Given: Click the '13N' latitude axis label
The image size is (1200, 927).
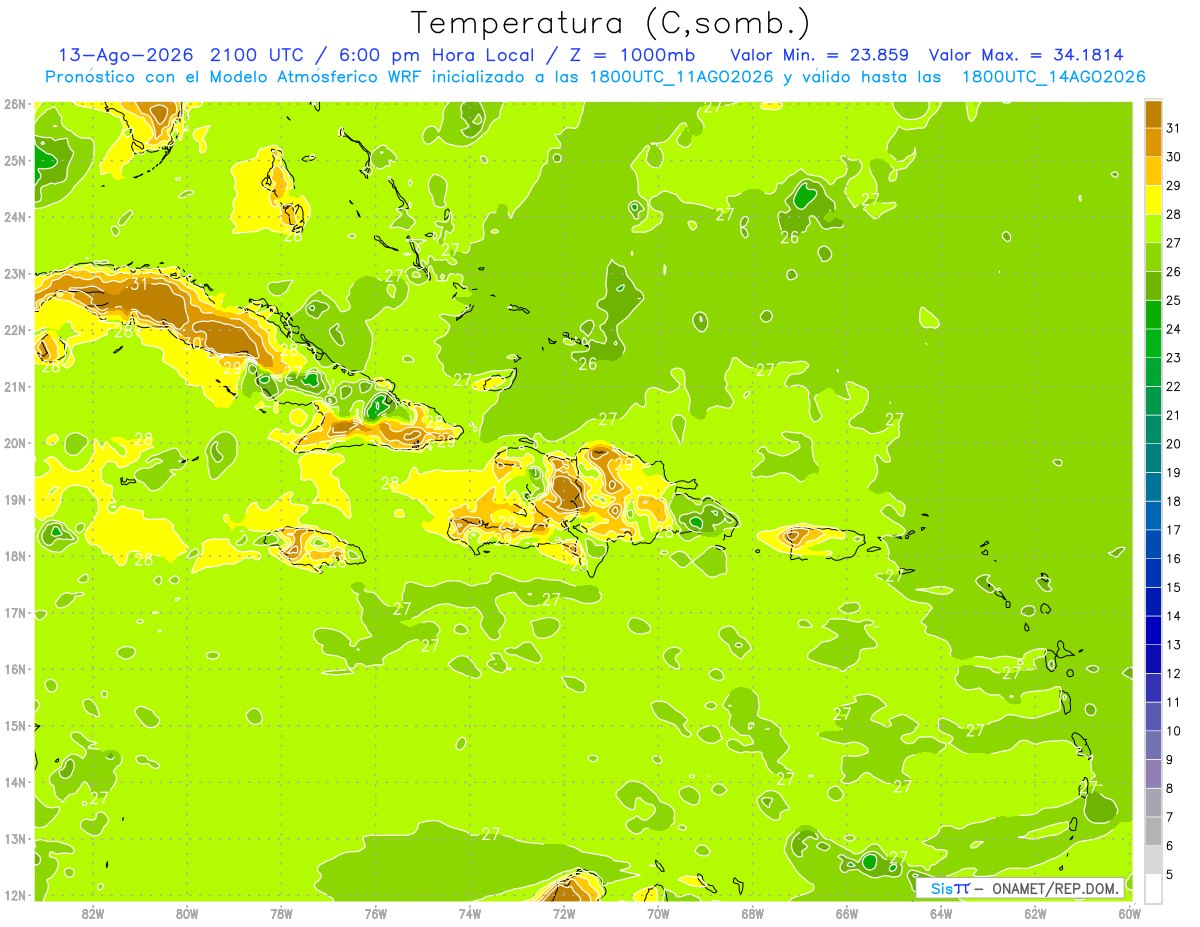Looking at the screenshot, I should tap(15, 838).
